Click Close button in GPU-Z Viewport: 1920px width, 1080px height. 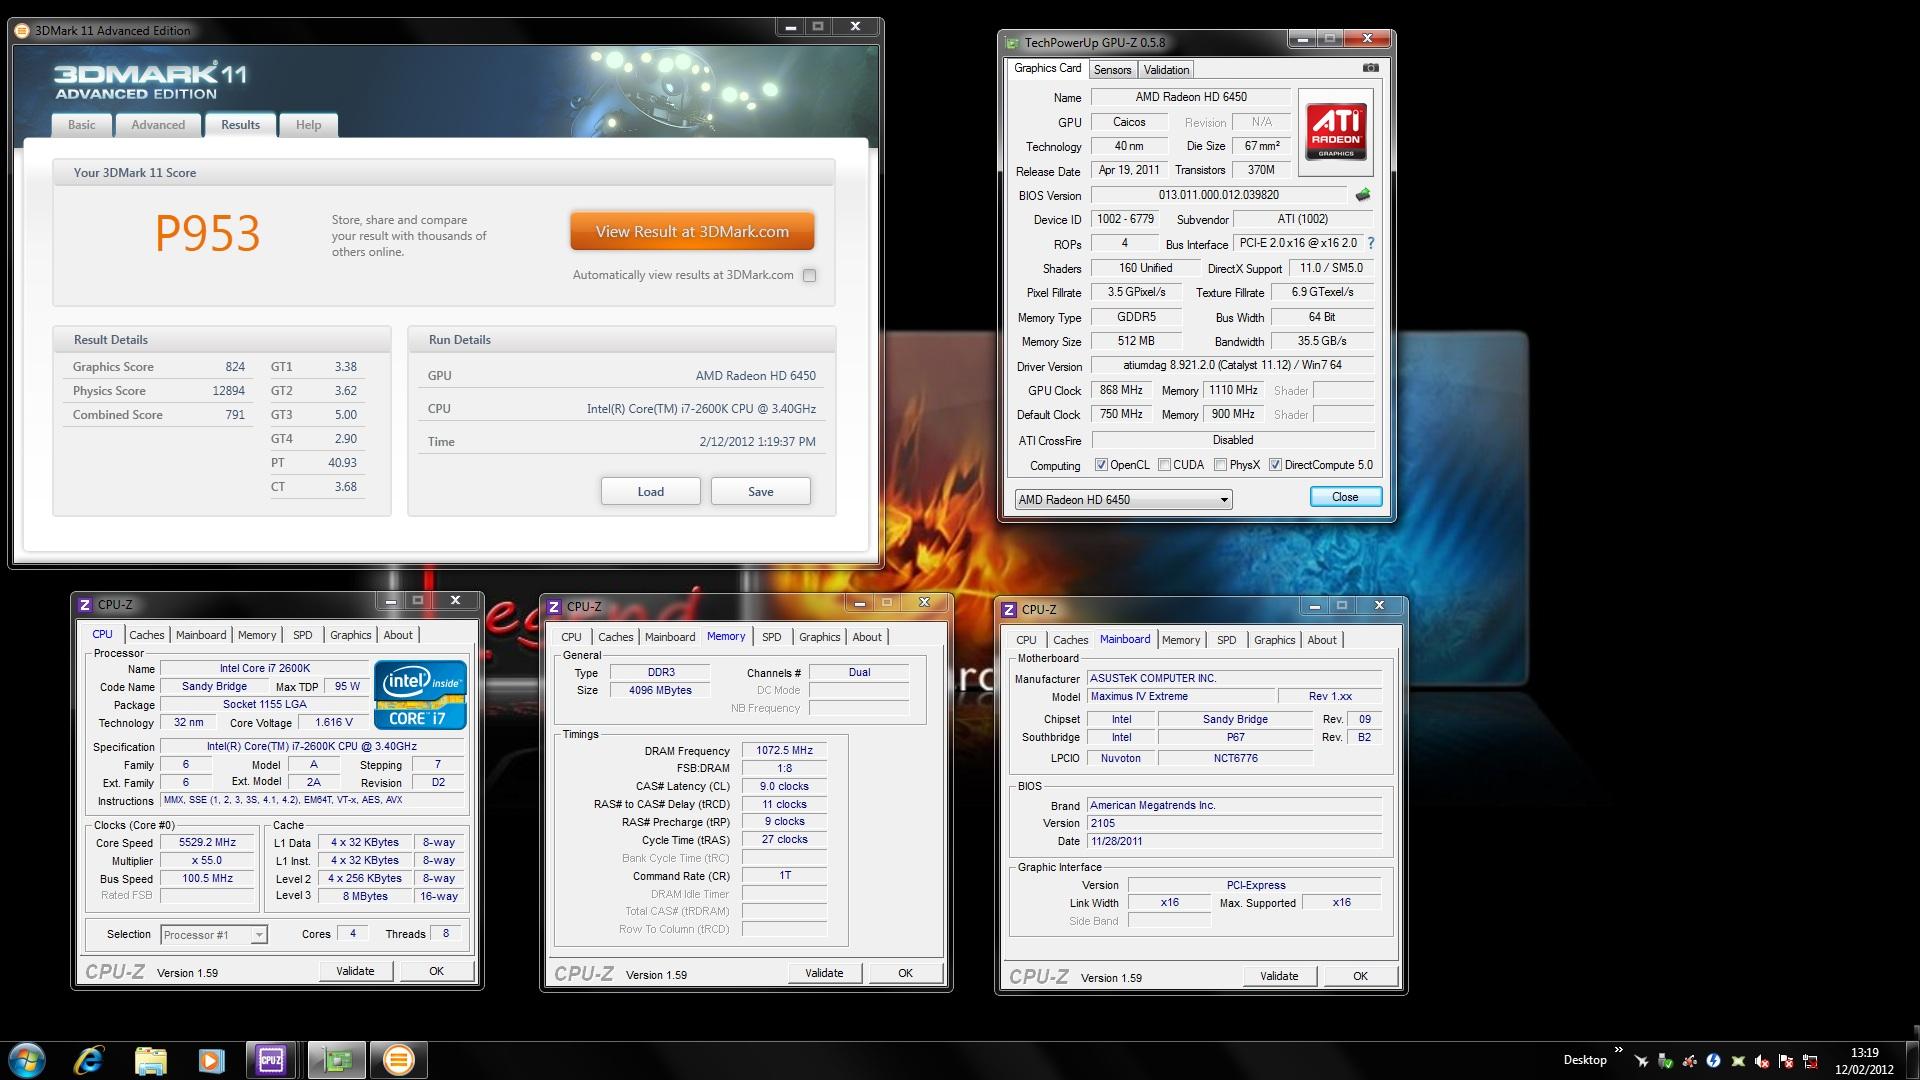click(1345, 497)
